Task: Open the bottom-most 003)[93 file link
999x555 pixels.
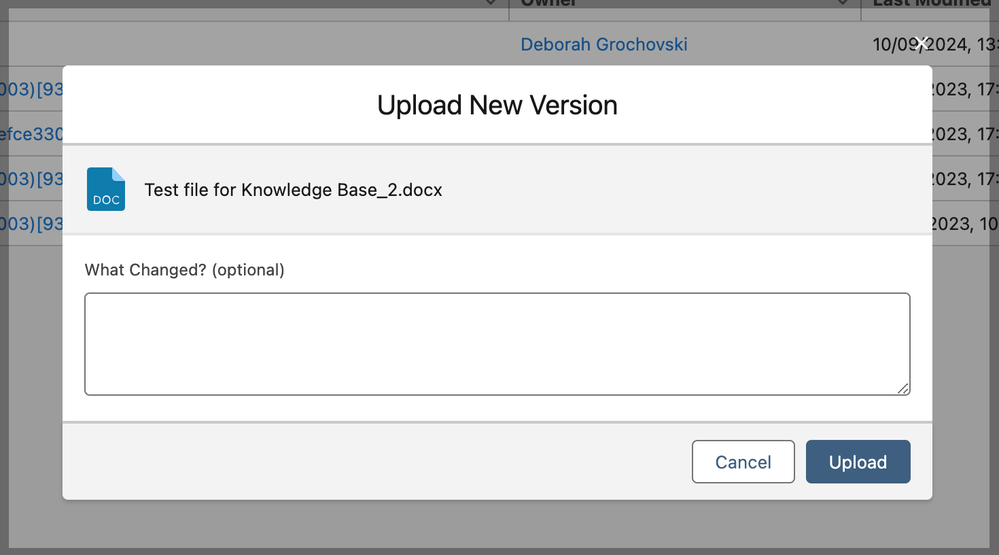Action: [31, 224]
